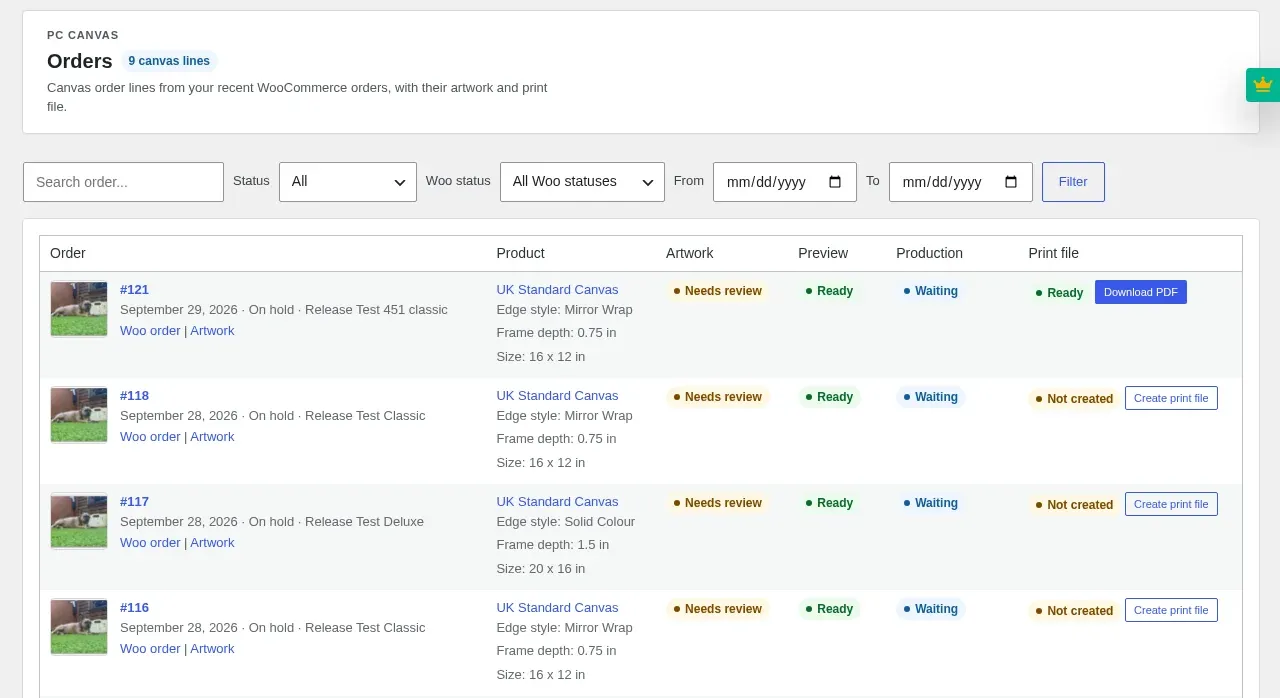Click Waiting production status for order #117
The height and width of the screenshot is (698, 1280).
[930, 503]
